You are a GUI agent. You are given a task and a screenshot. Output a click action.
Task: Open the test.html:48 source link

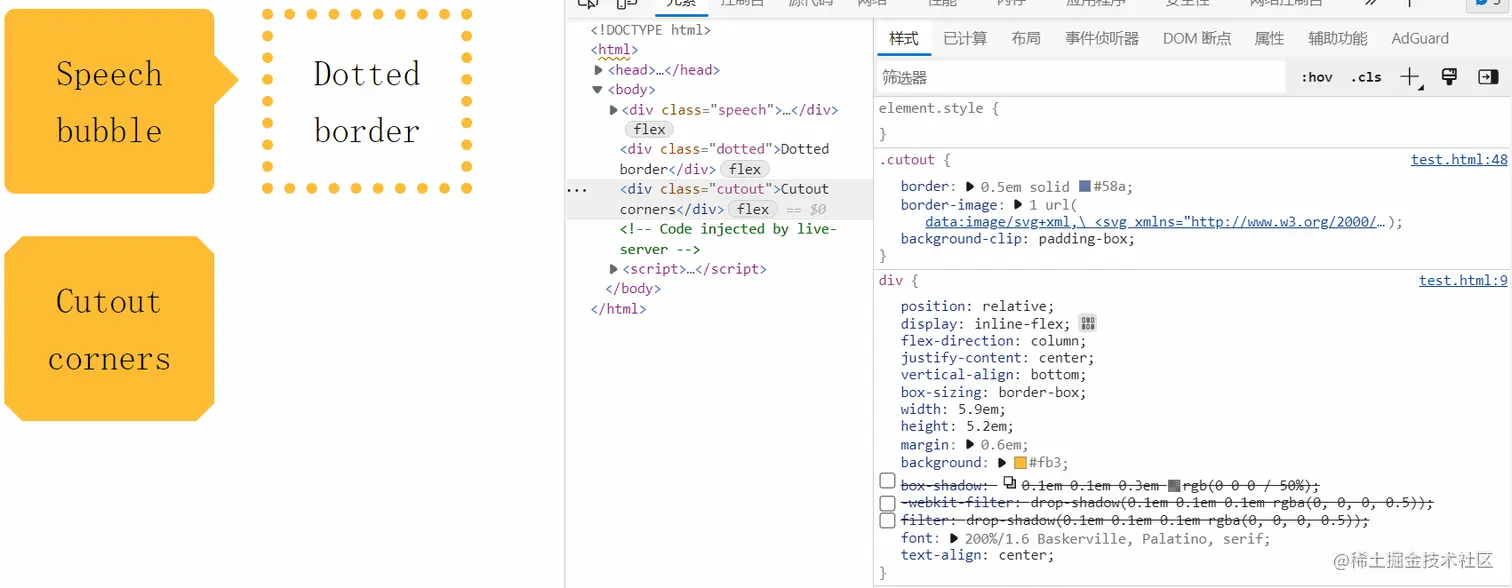[x=1459, y=160]
